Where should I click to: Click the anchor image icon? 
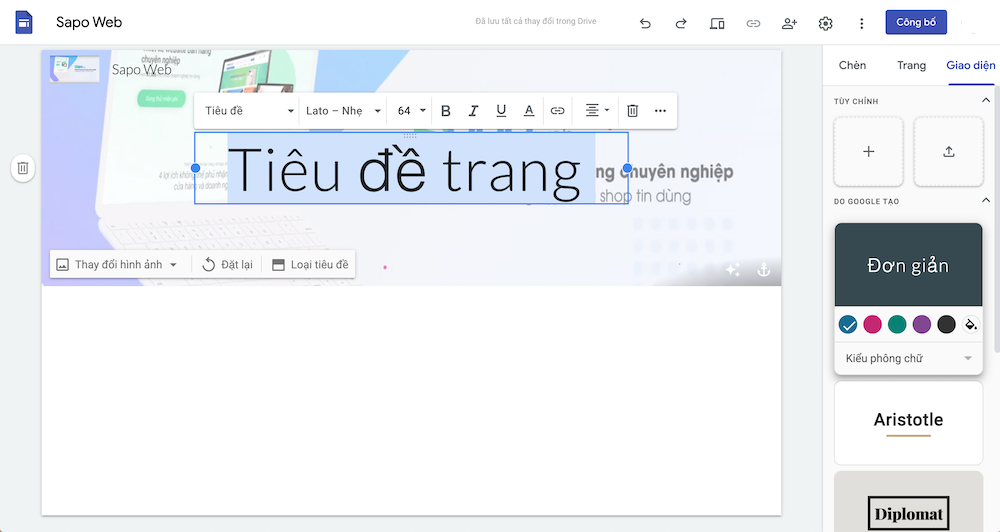(x=763, y=270)
